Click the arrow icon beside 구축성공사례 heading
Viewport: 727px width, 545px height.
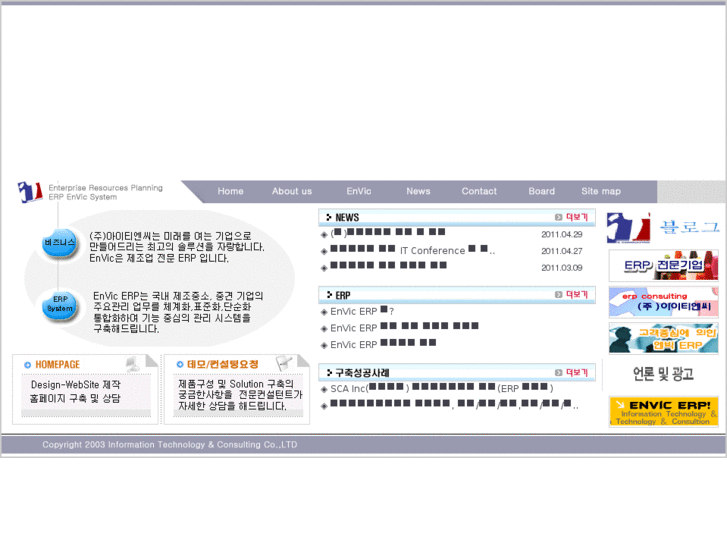coord(329,372)
